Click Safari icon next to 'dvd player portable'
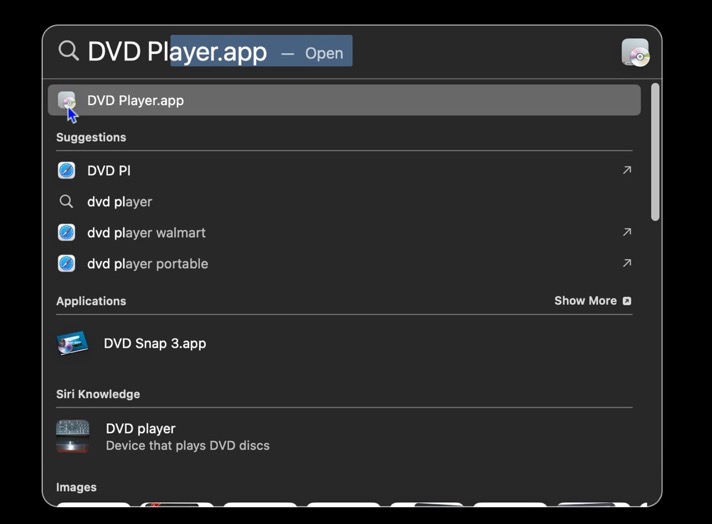712x524 pixels. click(67, 264)
